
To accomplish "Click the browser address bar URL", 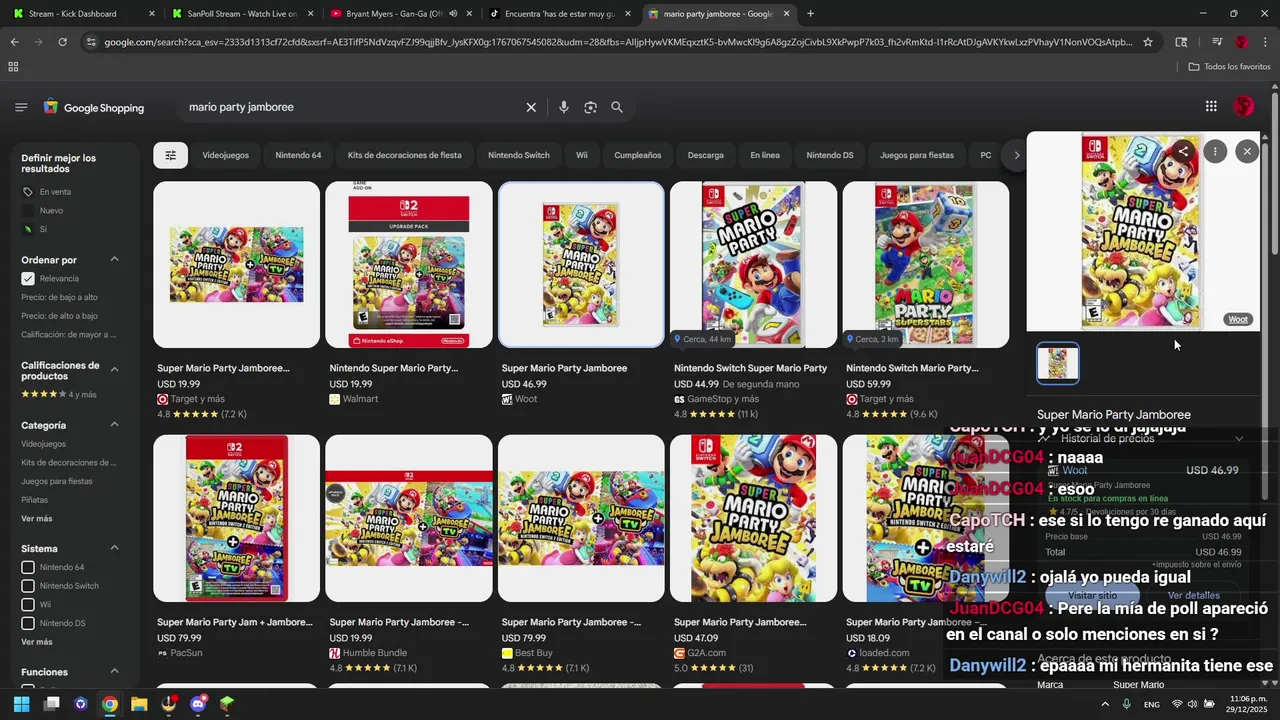I will tap(618, 42).
